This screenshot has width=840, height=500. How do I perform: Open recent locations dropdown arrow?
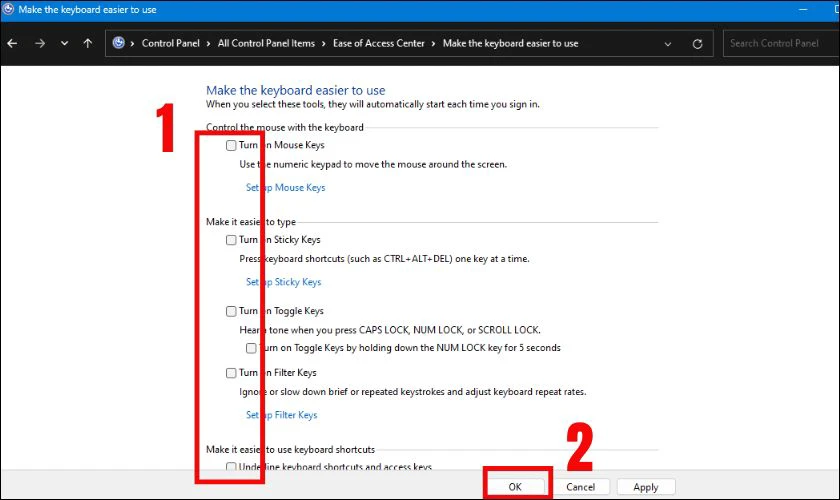pyautogui.click(x=64, y=43)
